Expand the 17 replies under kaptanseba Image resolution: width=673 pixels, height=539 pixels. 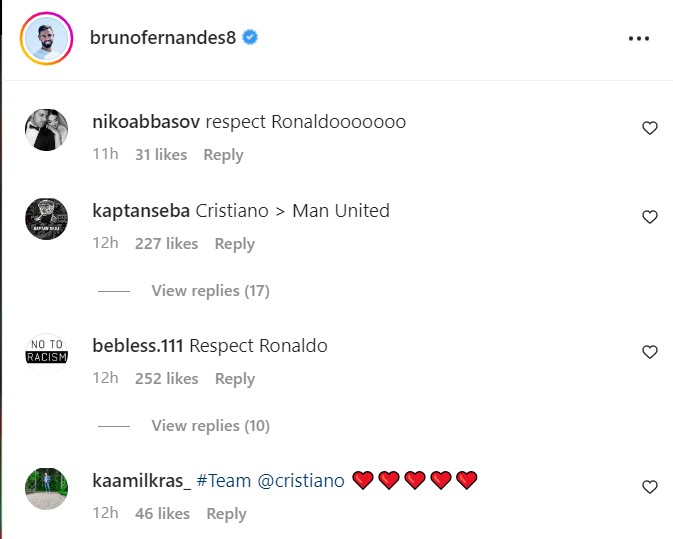210,291
